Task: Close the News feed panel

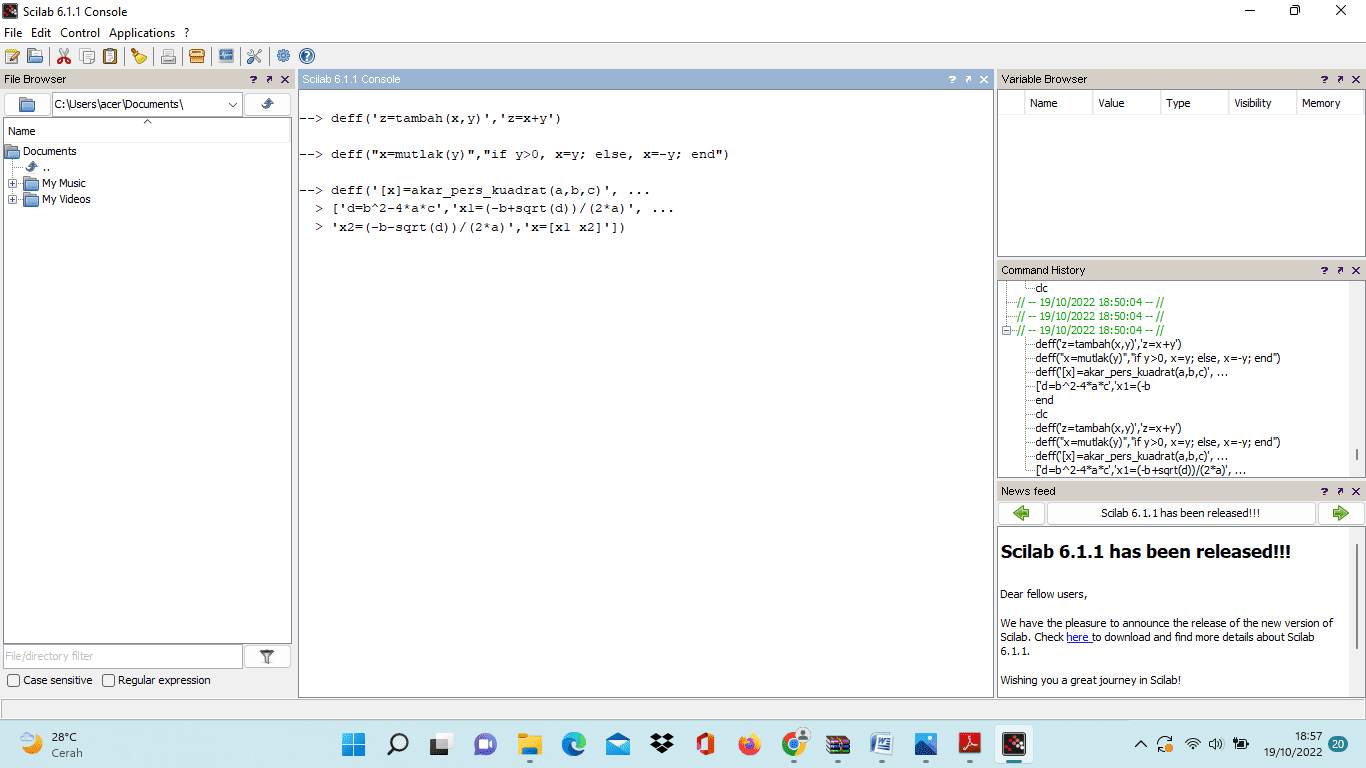Action: [1356, 491]
